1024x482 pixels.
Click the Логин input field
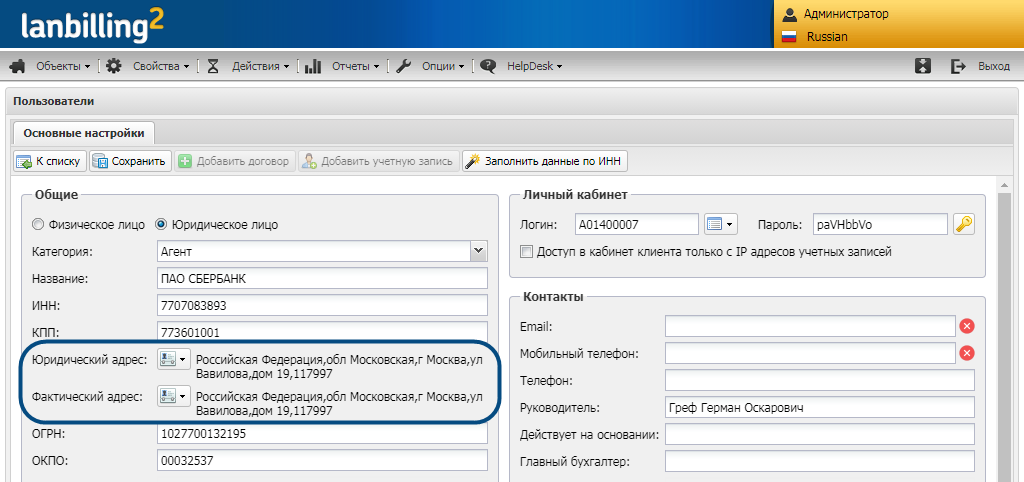click(x=637, y=224)
